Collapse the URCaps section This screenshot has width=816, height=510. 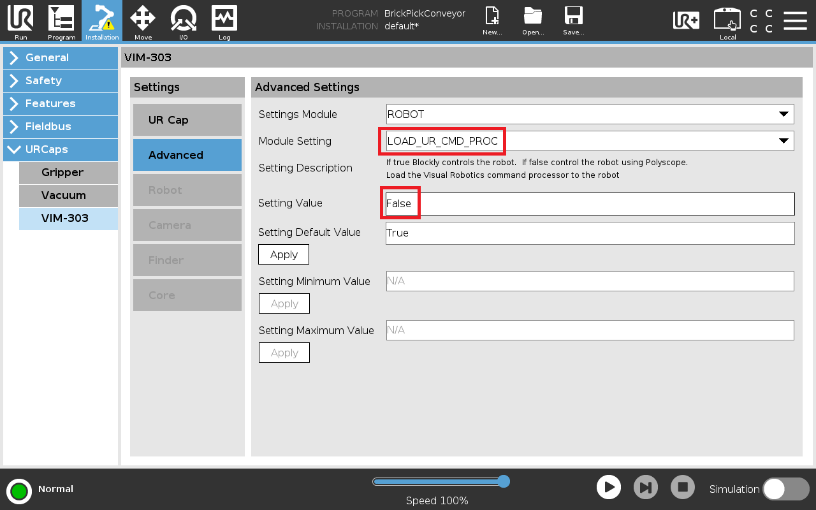(x=60, y=149)
